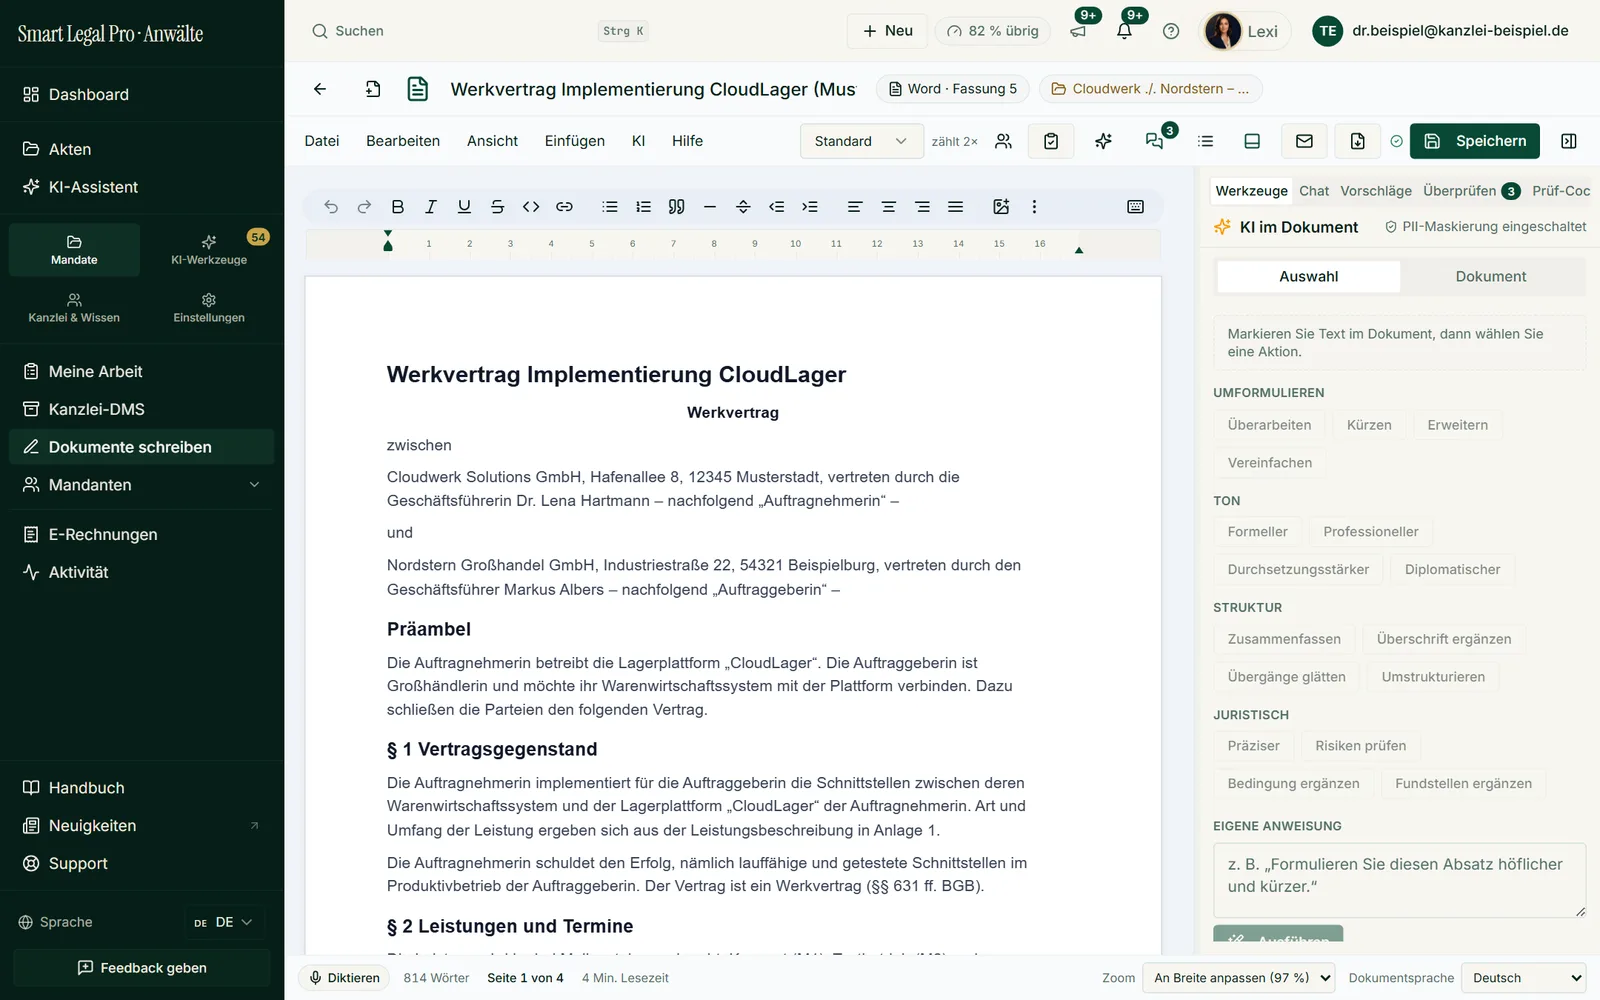1600x1000 pixels.
Task: Click the right margin marker on ruler
Action: click(1079, 250)
